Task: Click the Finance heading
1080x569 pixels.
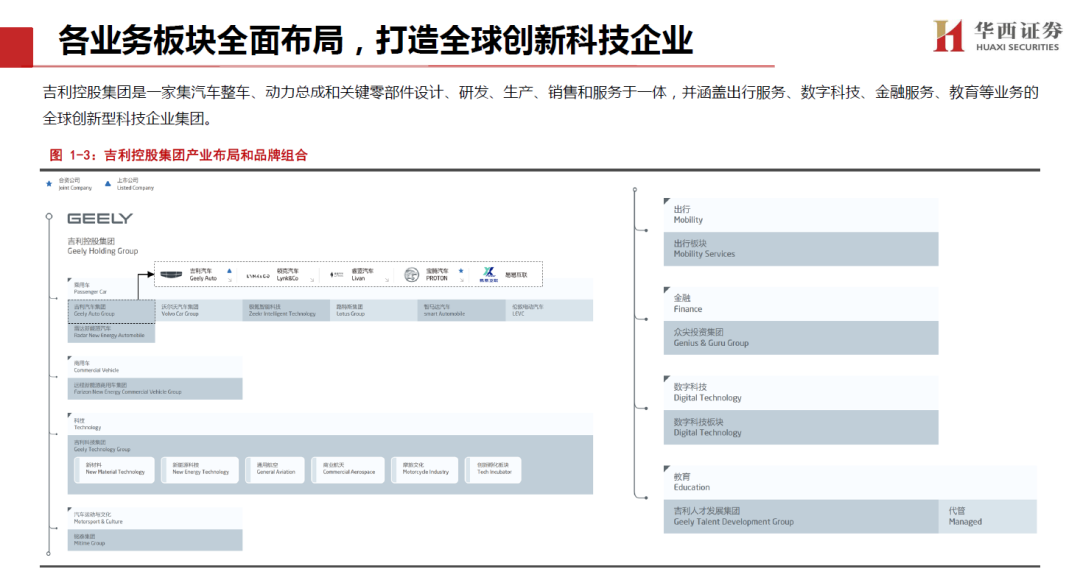Action: point(687,303)
